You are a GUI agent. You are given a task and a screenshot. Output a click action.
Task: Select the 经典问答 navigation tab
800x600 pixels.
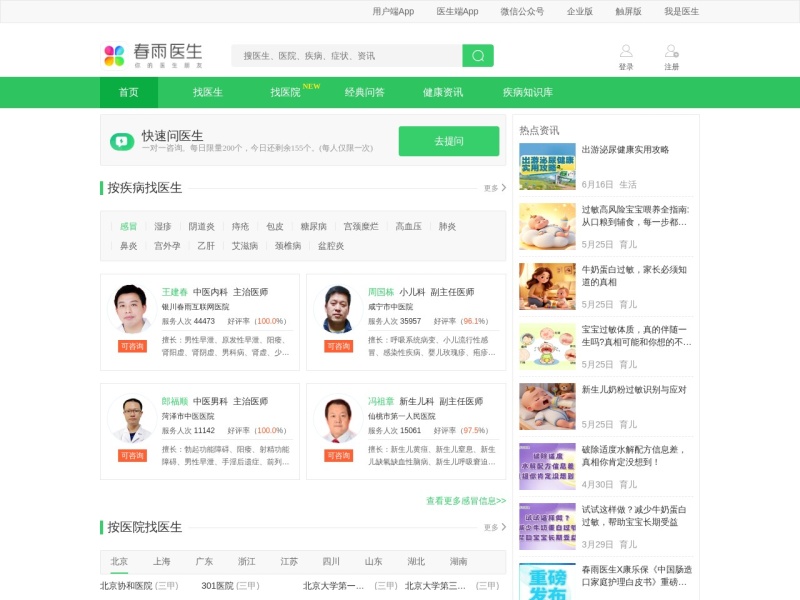pos(364,92)
